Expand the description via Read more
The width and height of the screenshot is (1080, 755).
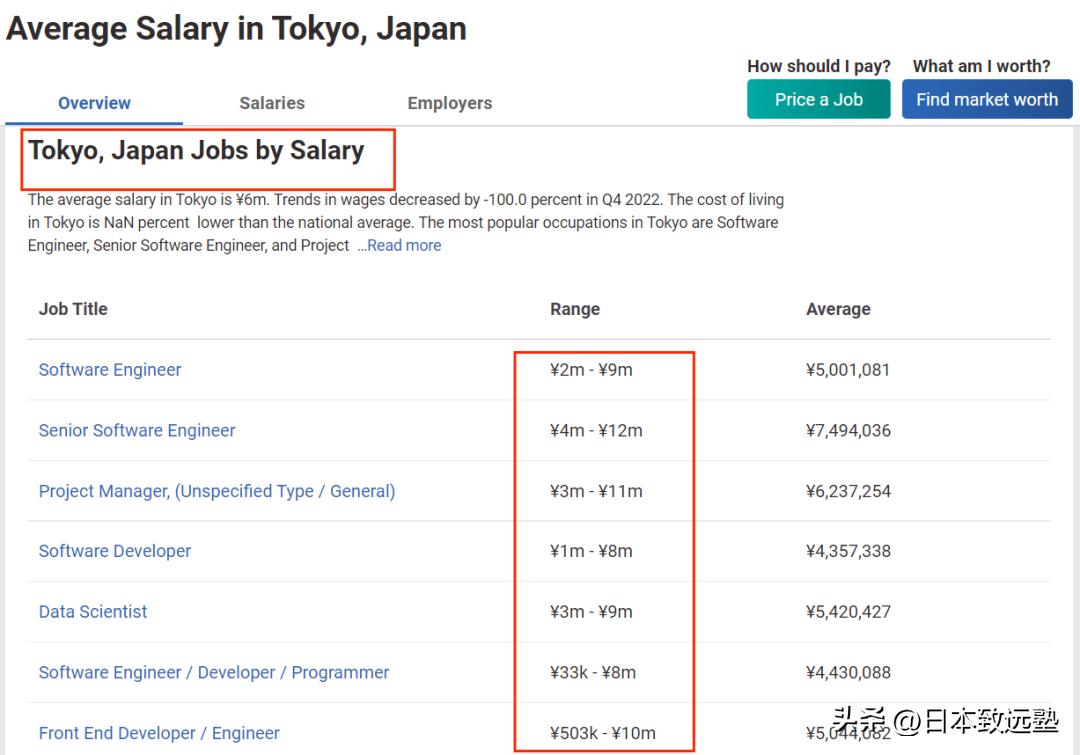[402, 245]
